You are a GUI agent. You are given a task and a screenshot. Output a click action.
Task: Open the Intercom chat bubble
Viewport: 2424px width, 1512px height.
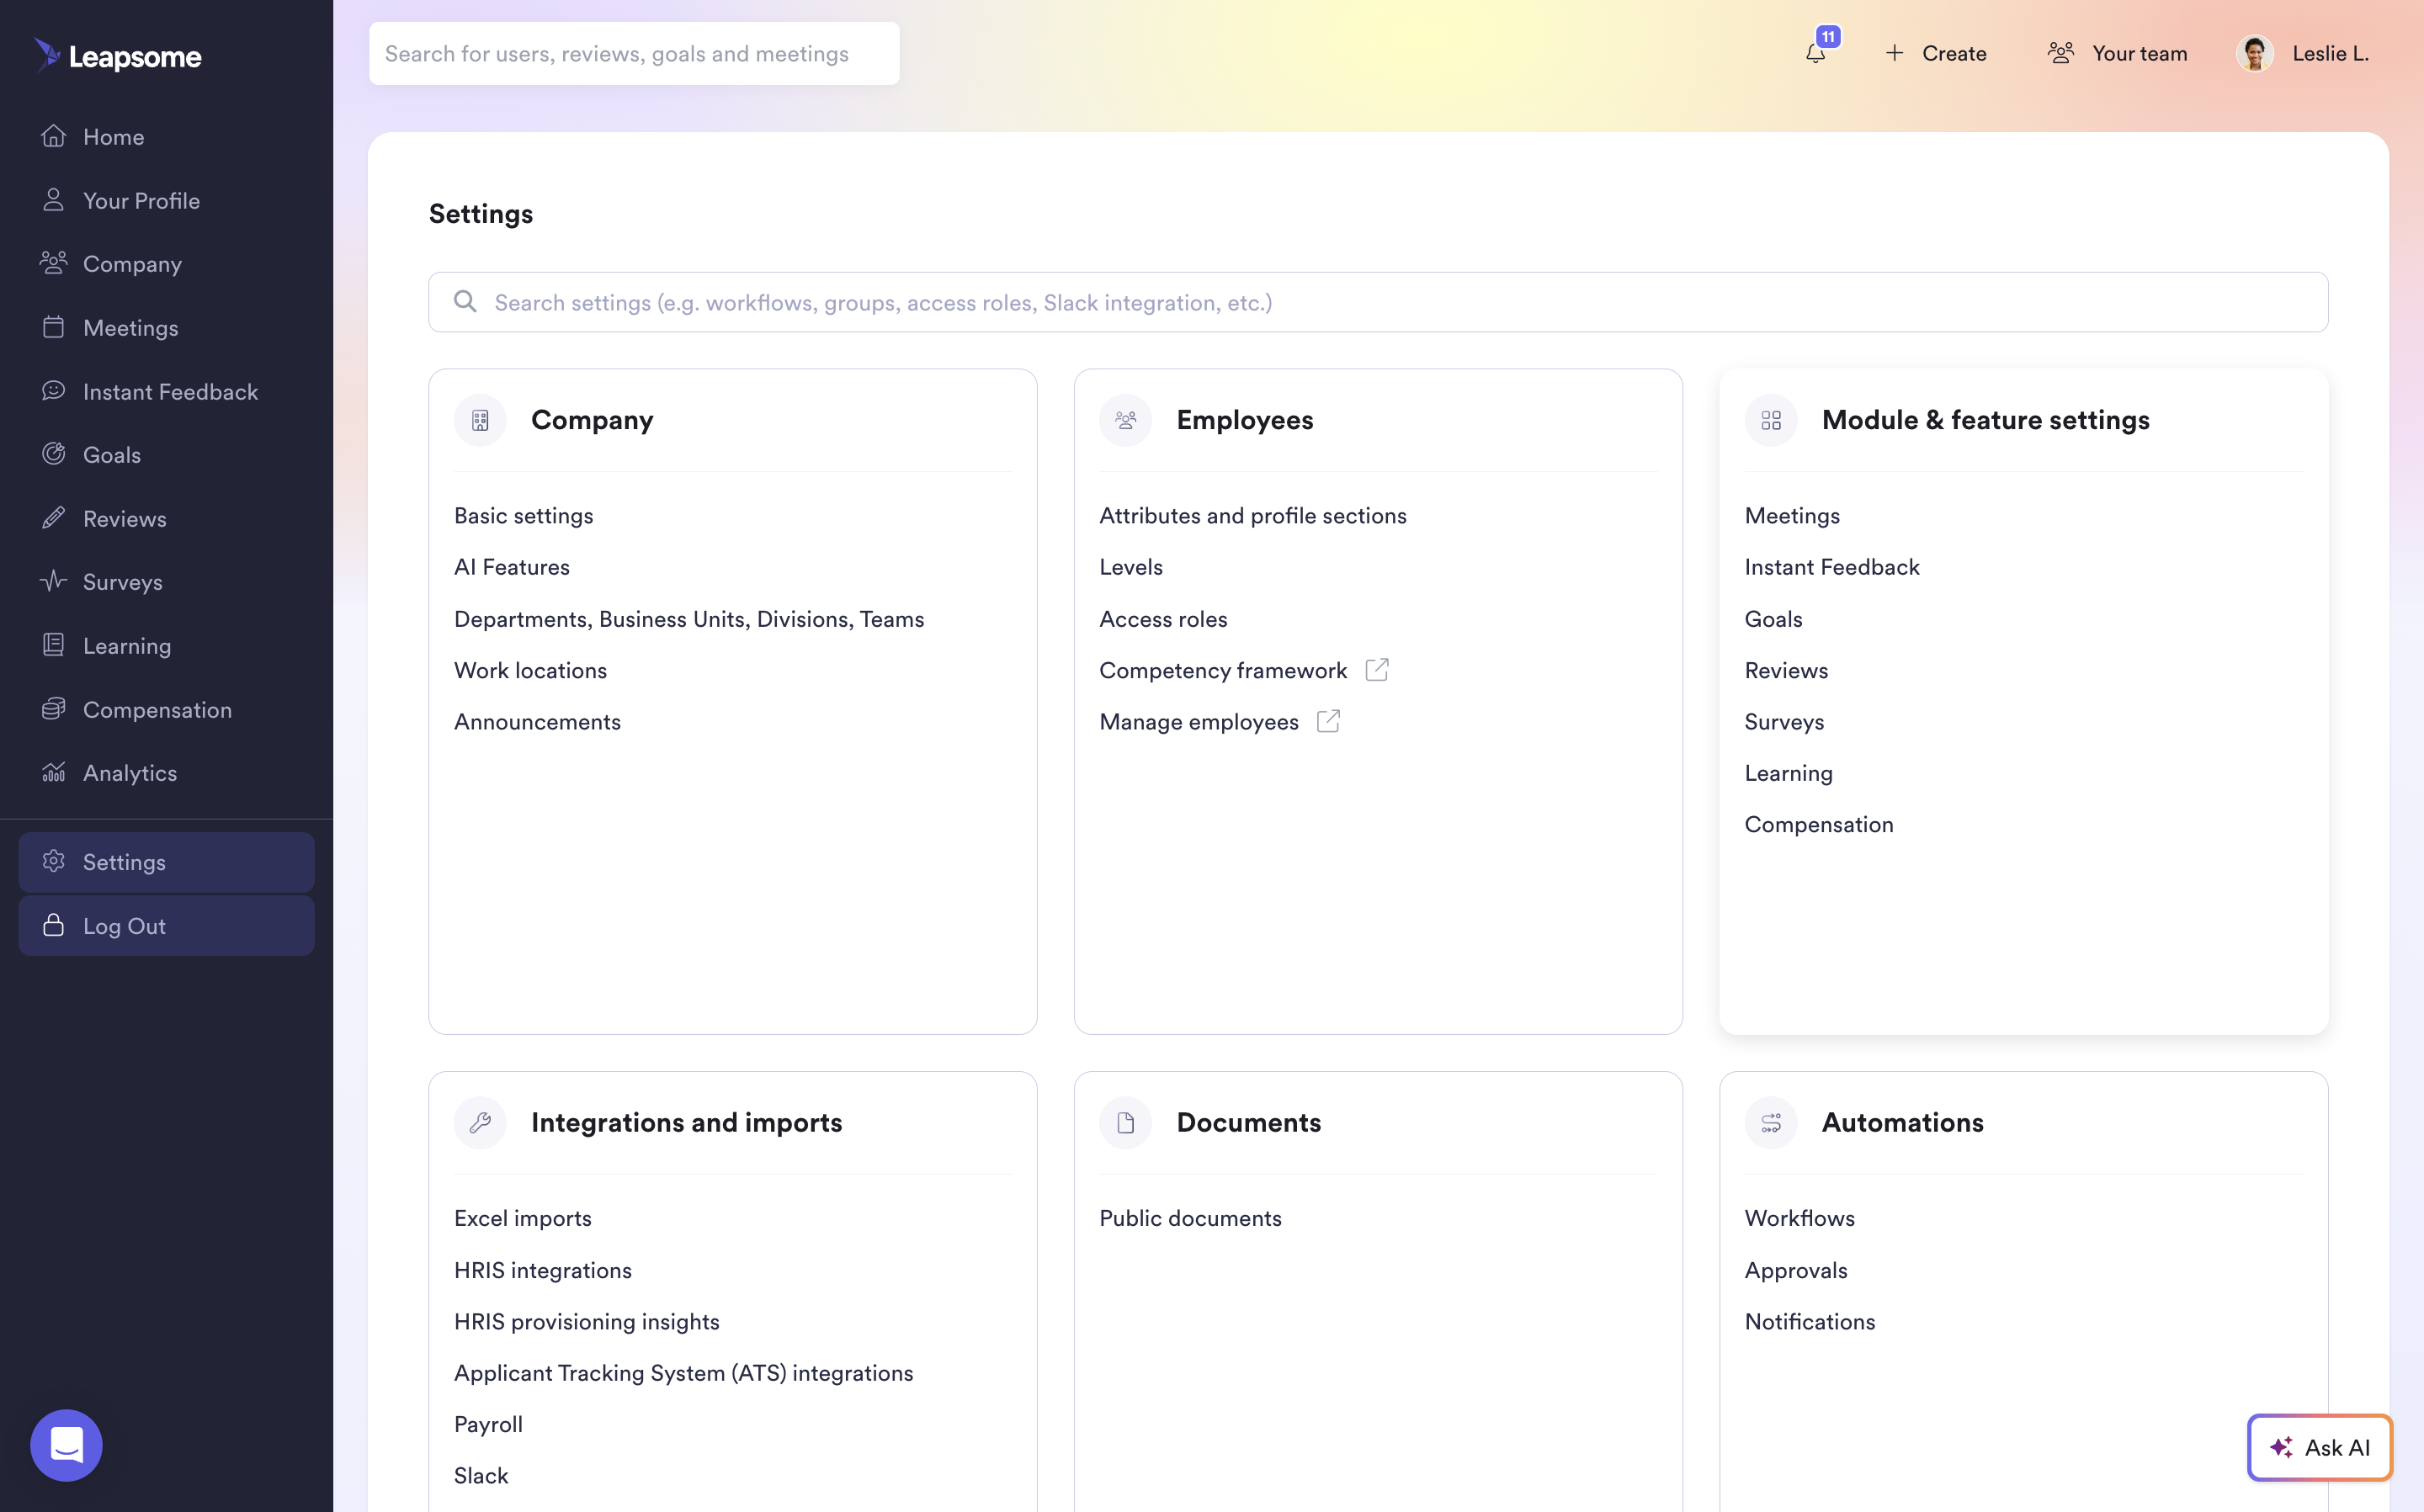66,1445
